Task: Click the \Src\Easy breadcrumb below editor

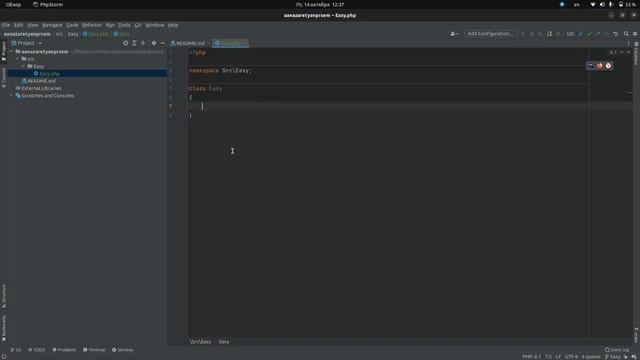Action: (200, 342)
